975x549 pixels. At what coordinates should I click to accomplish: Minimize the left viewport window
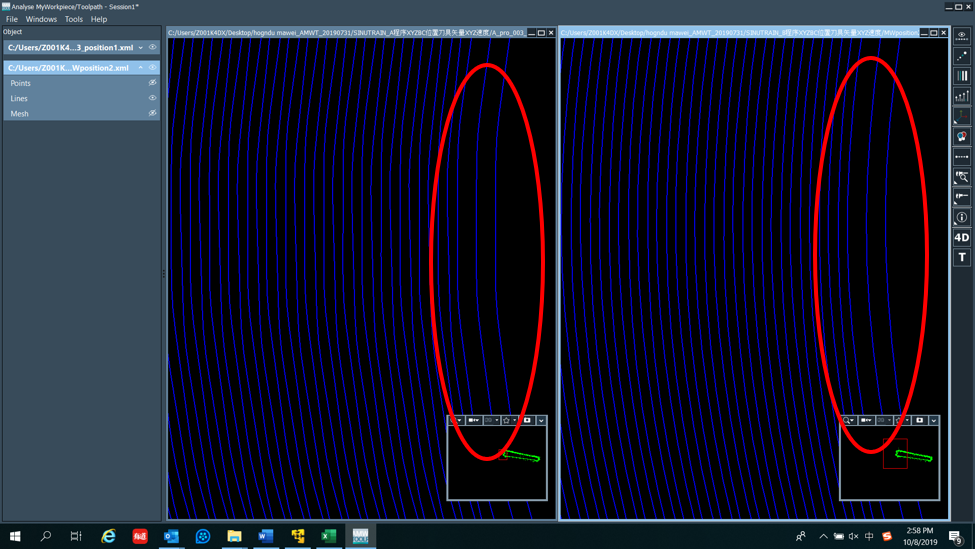point(532,33)
